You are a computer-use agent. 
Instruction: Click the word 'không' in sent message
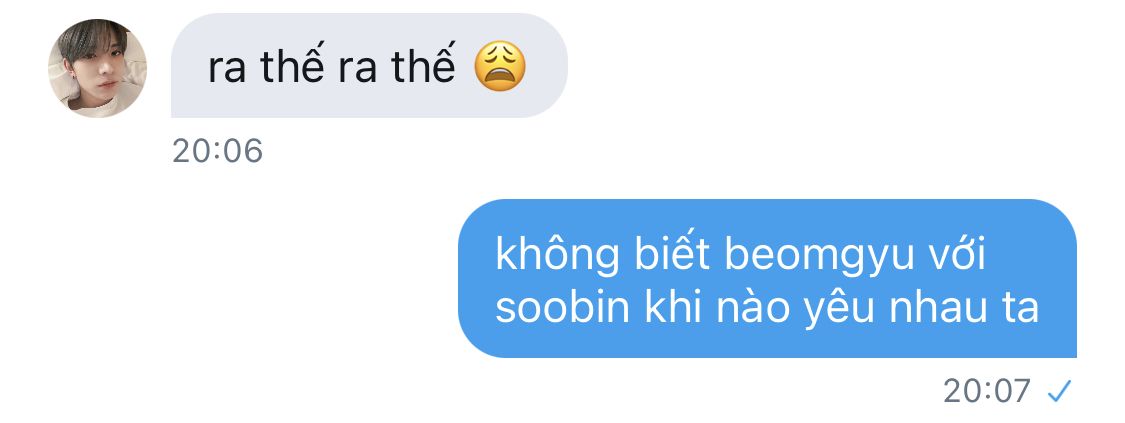(557, 257)
